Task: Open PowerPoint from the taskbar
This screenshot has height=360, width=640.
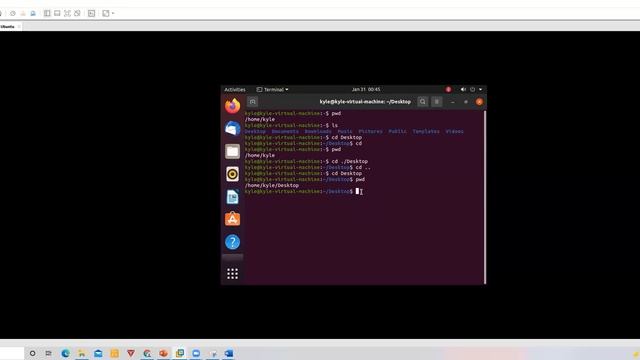Action: click(x=164, y=353)
